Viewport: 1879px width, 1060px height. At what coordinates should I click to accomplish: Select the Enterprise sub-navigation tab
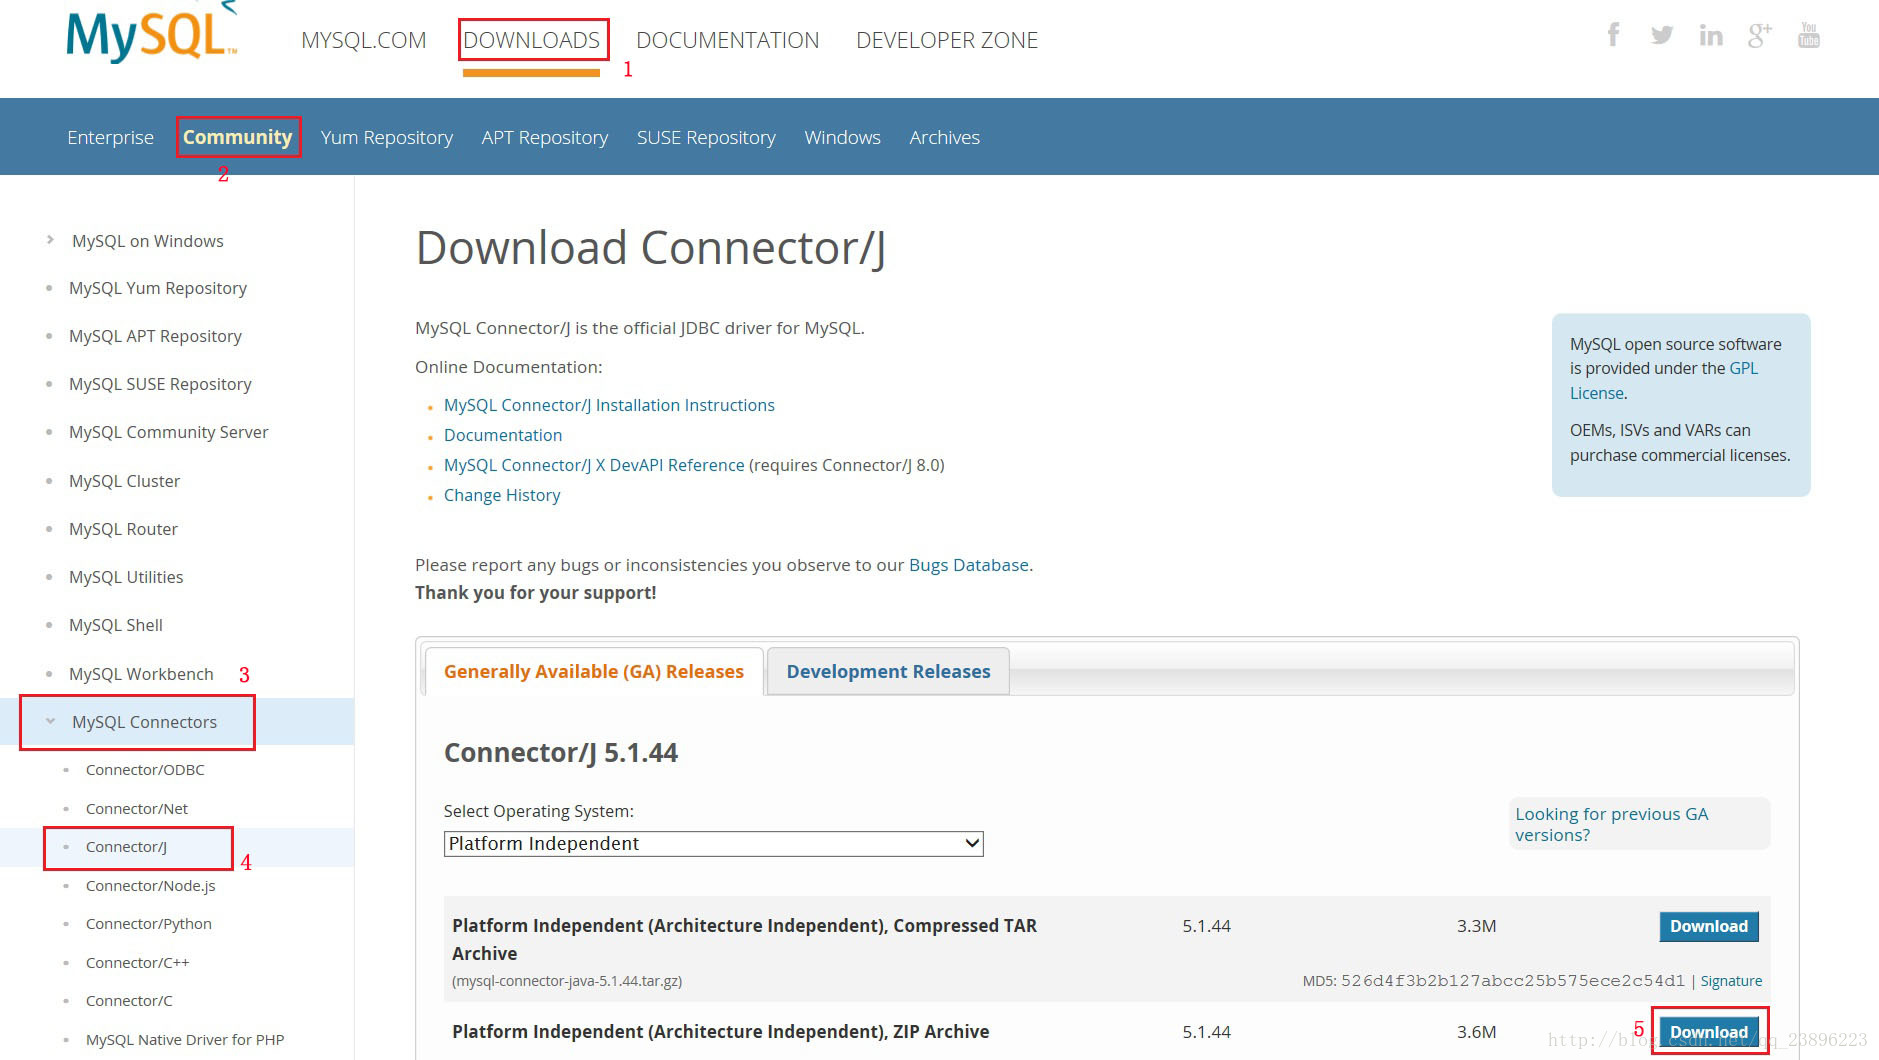pyautogui.click(x=110, y=137)
